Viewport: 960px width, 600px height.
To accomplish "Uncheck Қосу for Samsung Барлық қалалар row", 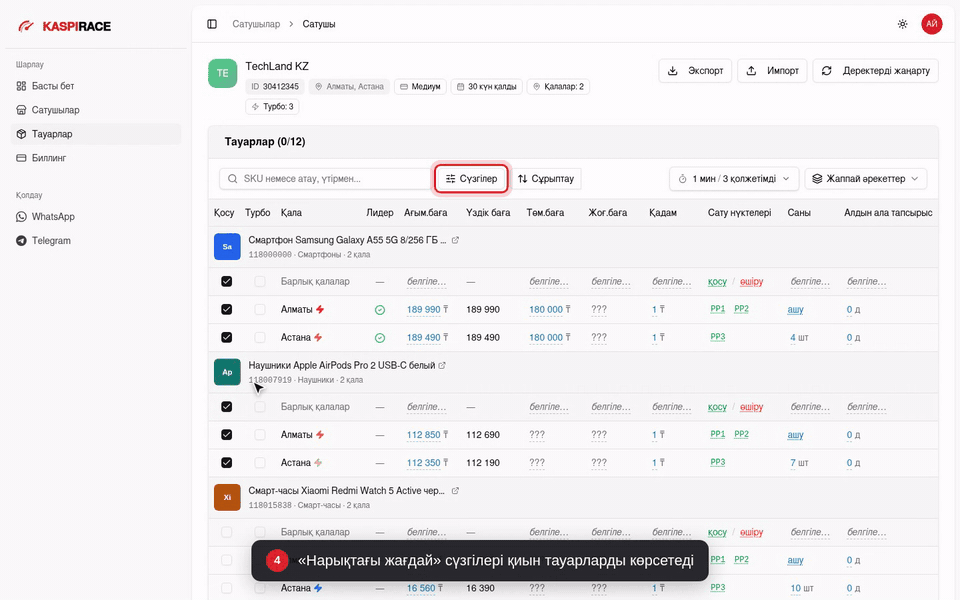I will click(227, 282).
